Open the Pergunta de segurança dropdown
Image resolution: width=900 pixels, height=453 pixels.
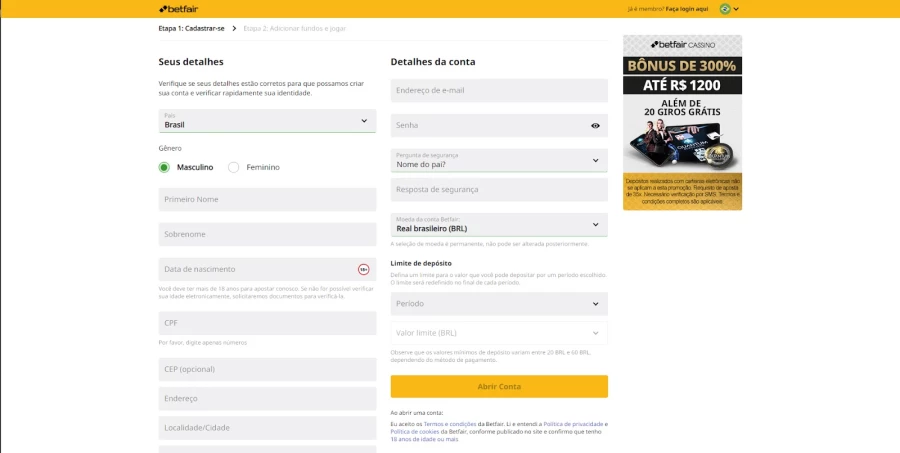tap(499, 160)
